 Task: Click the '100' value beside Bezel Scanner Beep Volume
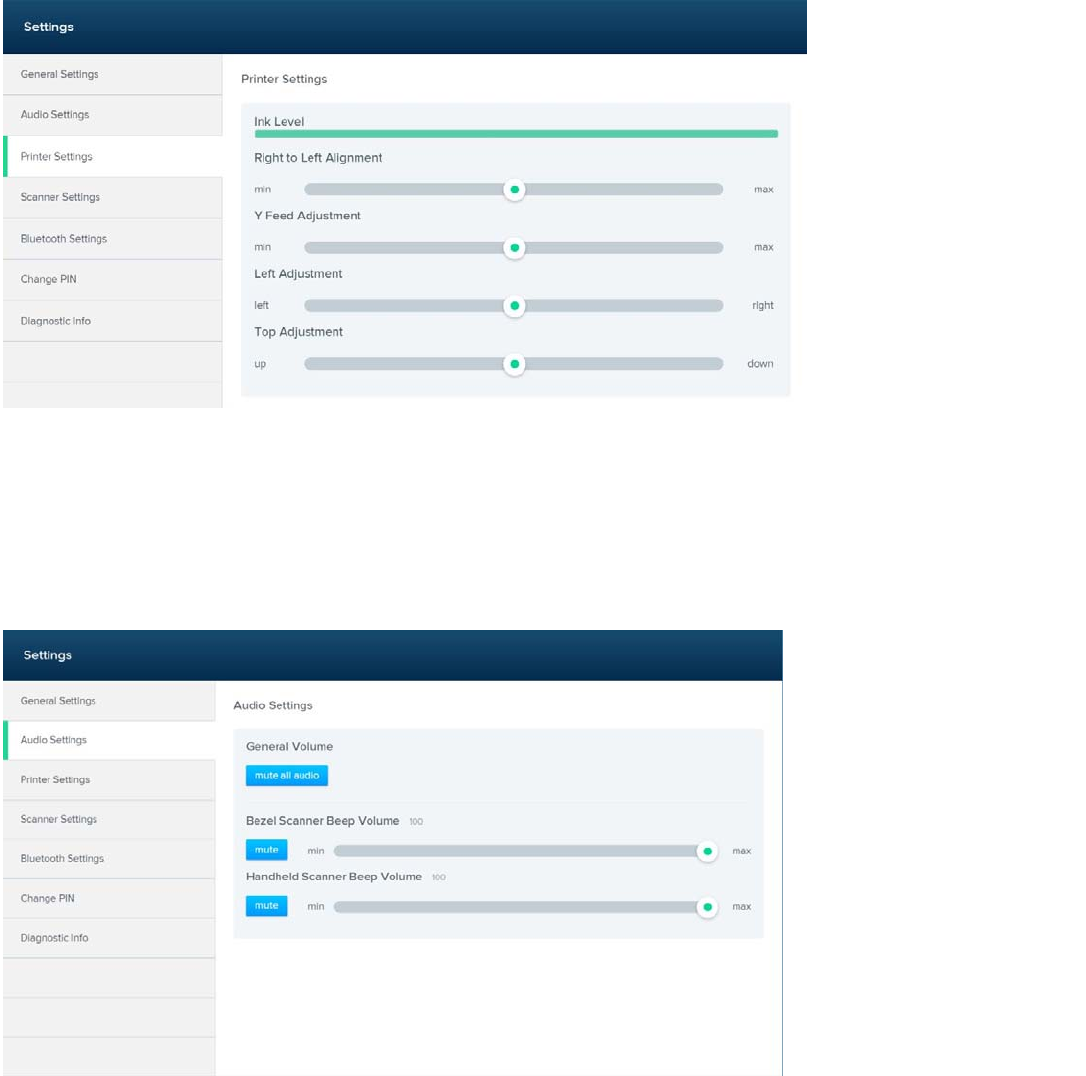(416, 822)
